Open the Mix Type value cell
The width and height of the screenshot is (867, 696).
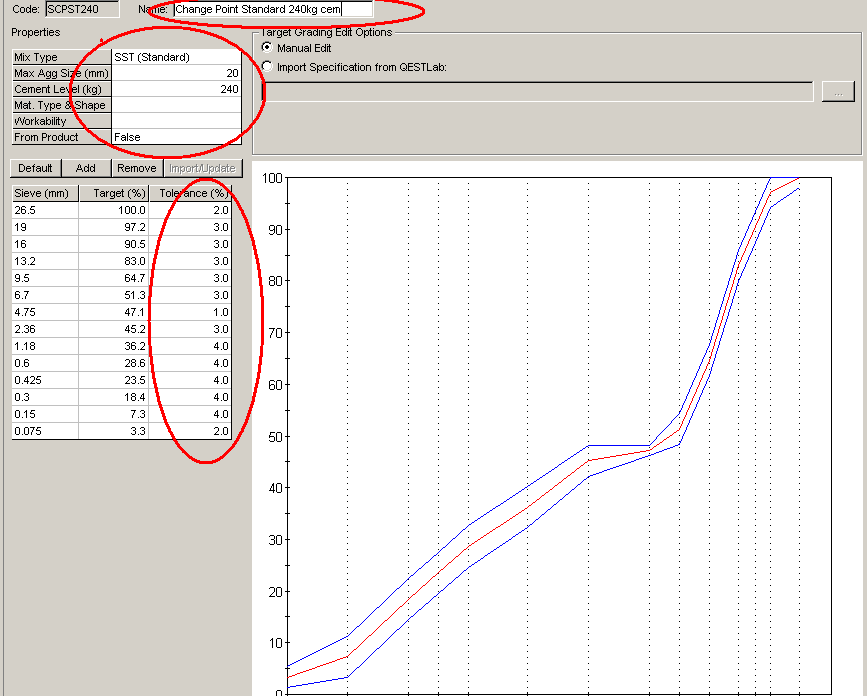coord(176,57)
